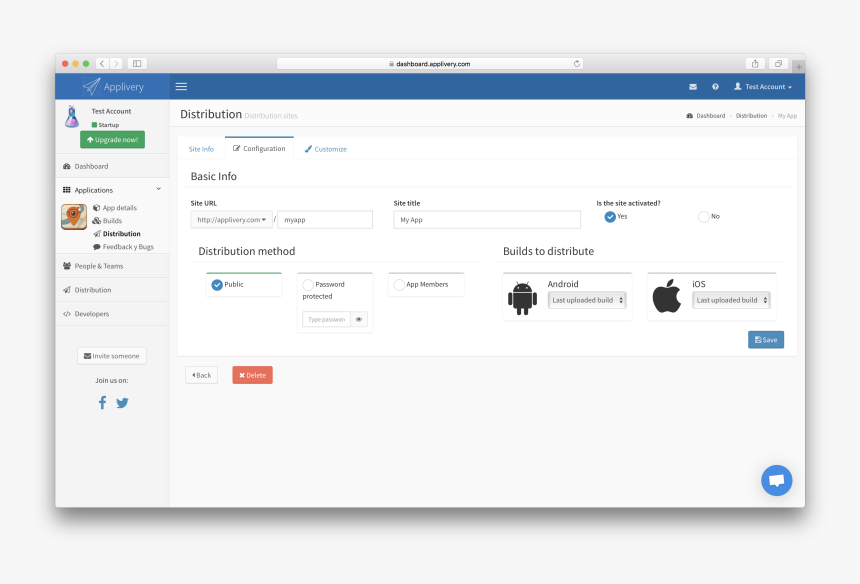Open Android build selection dropdown
This screenshot has width=860, height=584.
pyautogui.click(x=587, y=300)
